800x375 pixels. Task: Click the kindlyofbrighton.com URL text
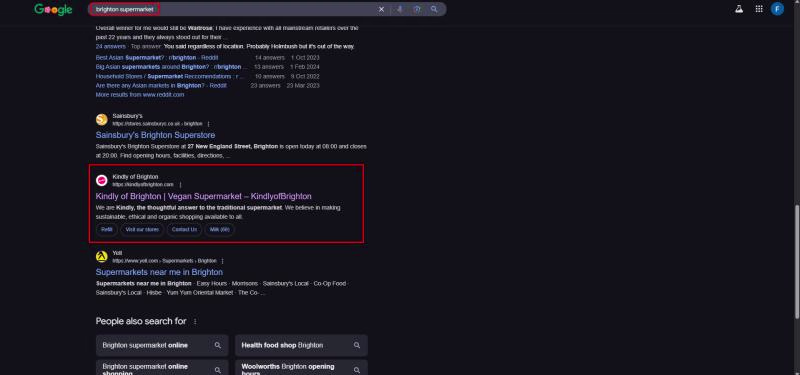(143, 185)
